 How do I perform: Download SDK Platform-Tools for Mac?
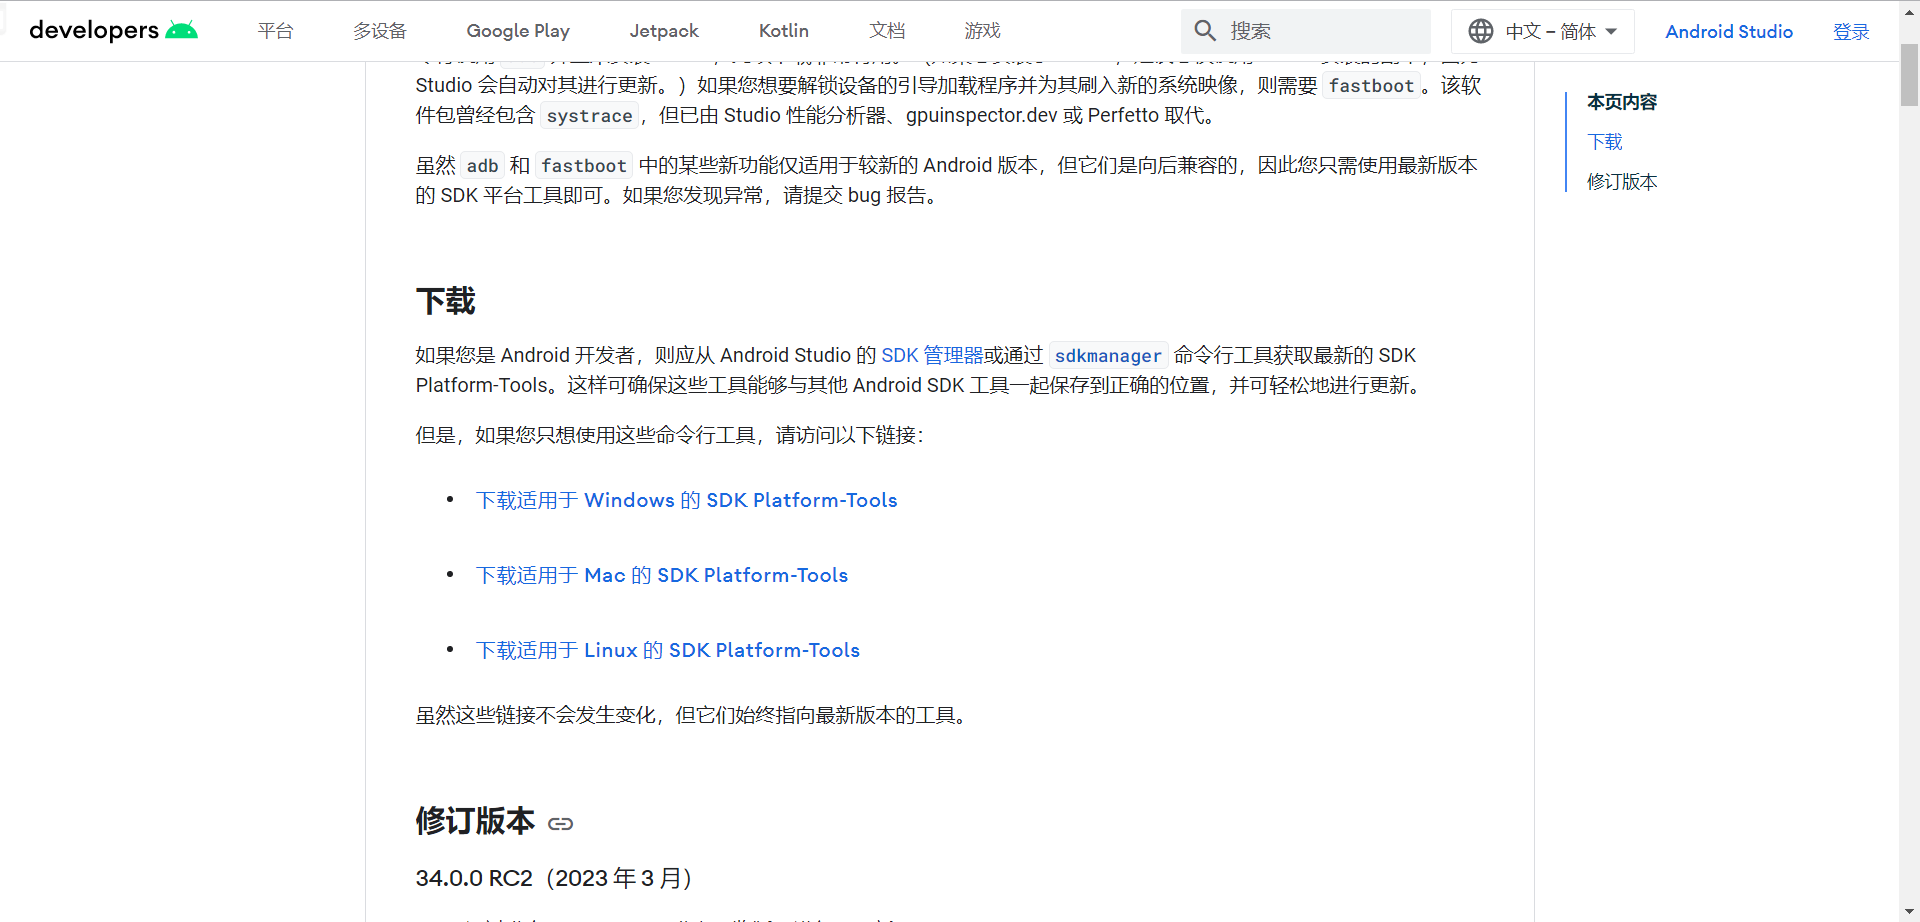tap(661, 575)
